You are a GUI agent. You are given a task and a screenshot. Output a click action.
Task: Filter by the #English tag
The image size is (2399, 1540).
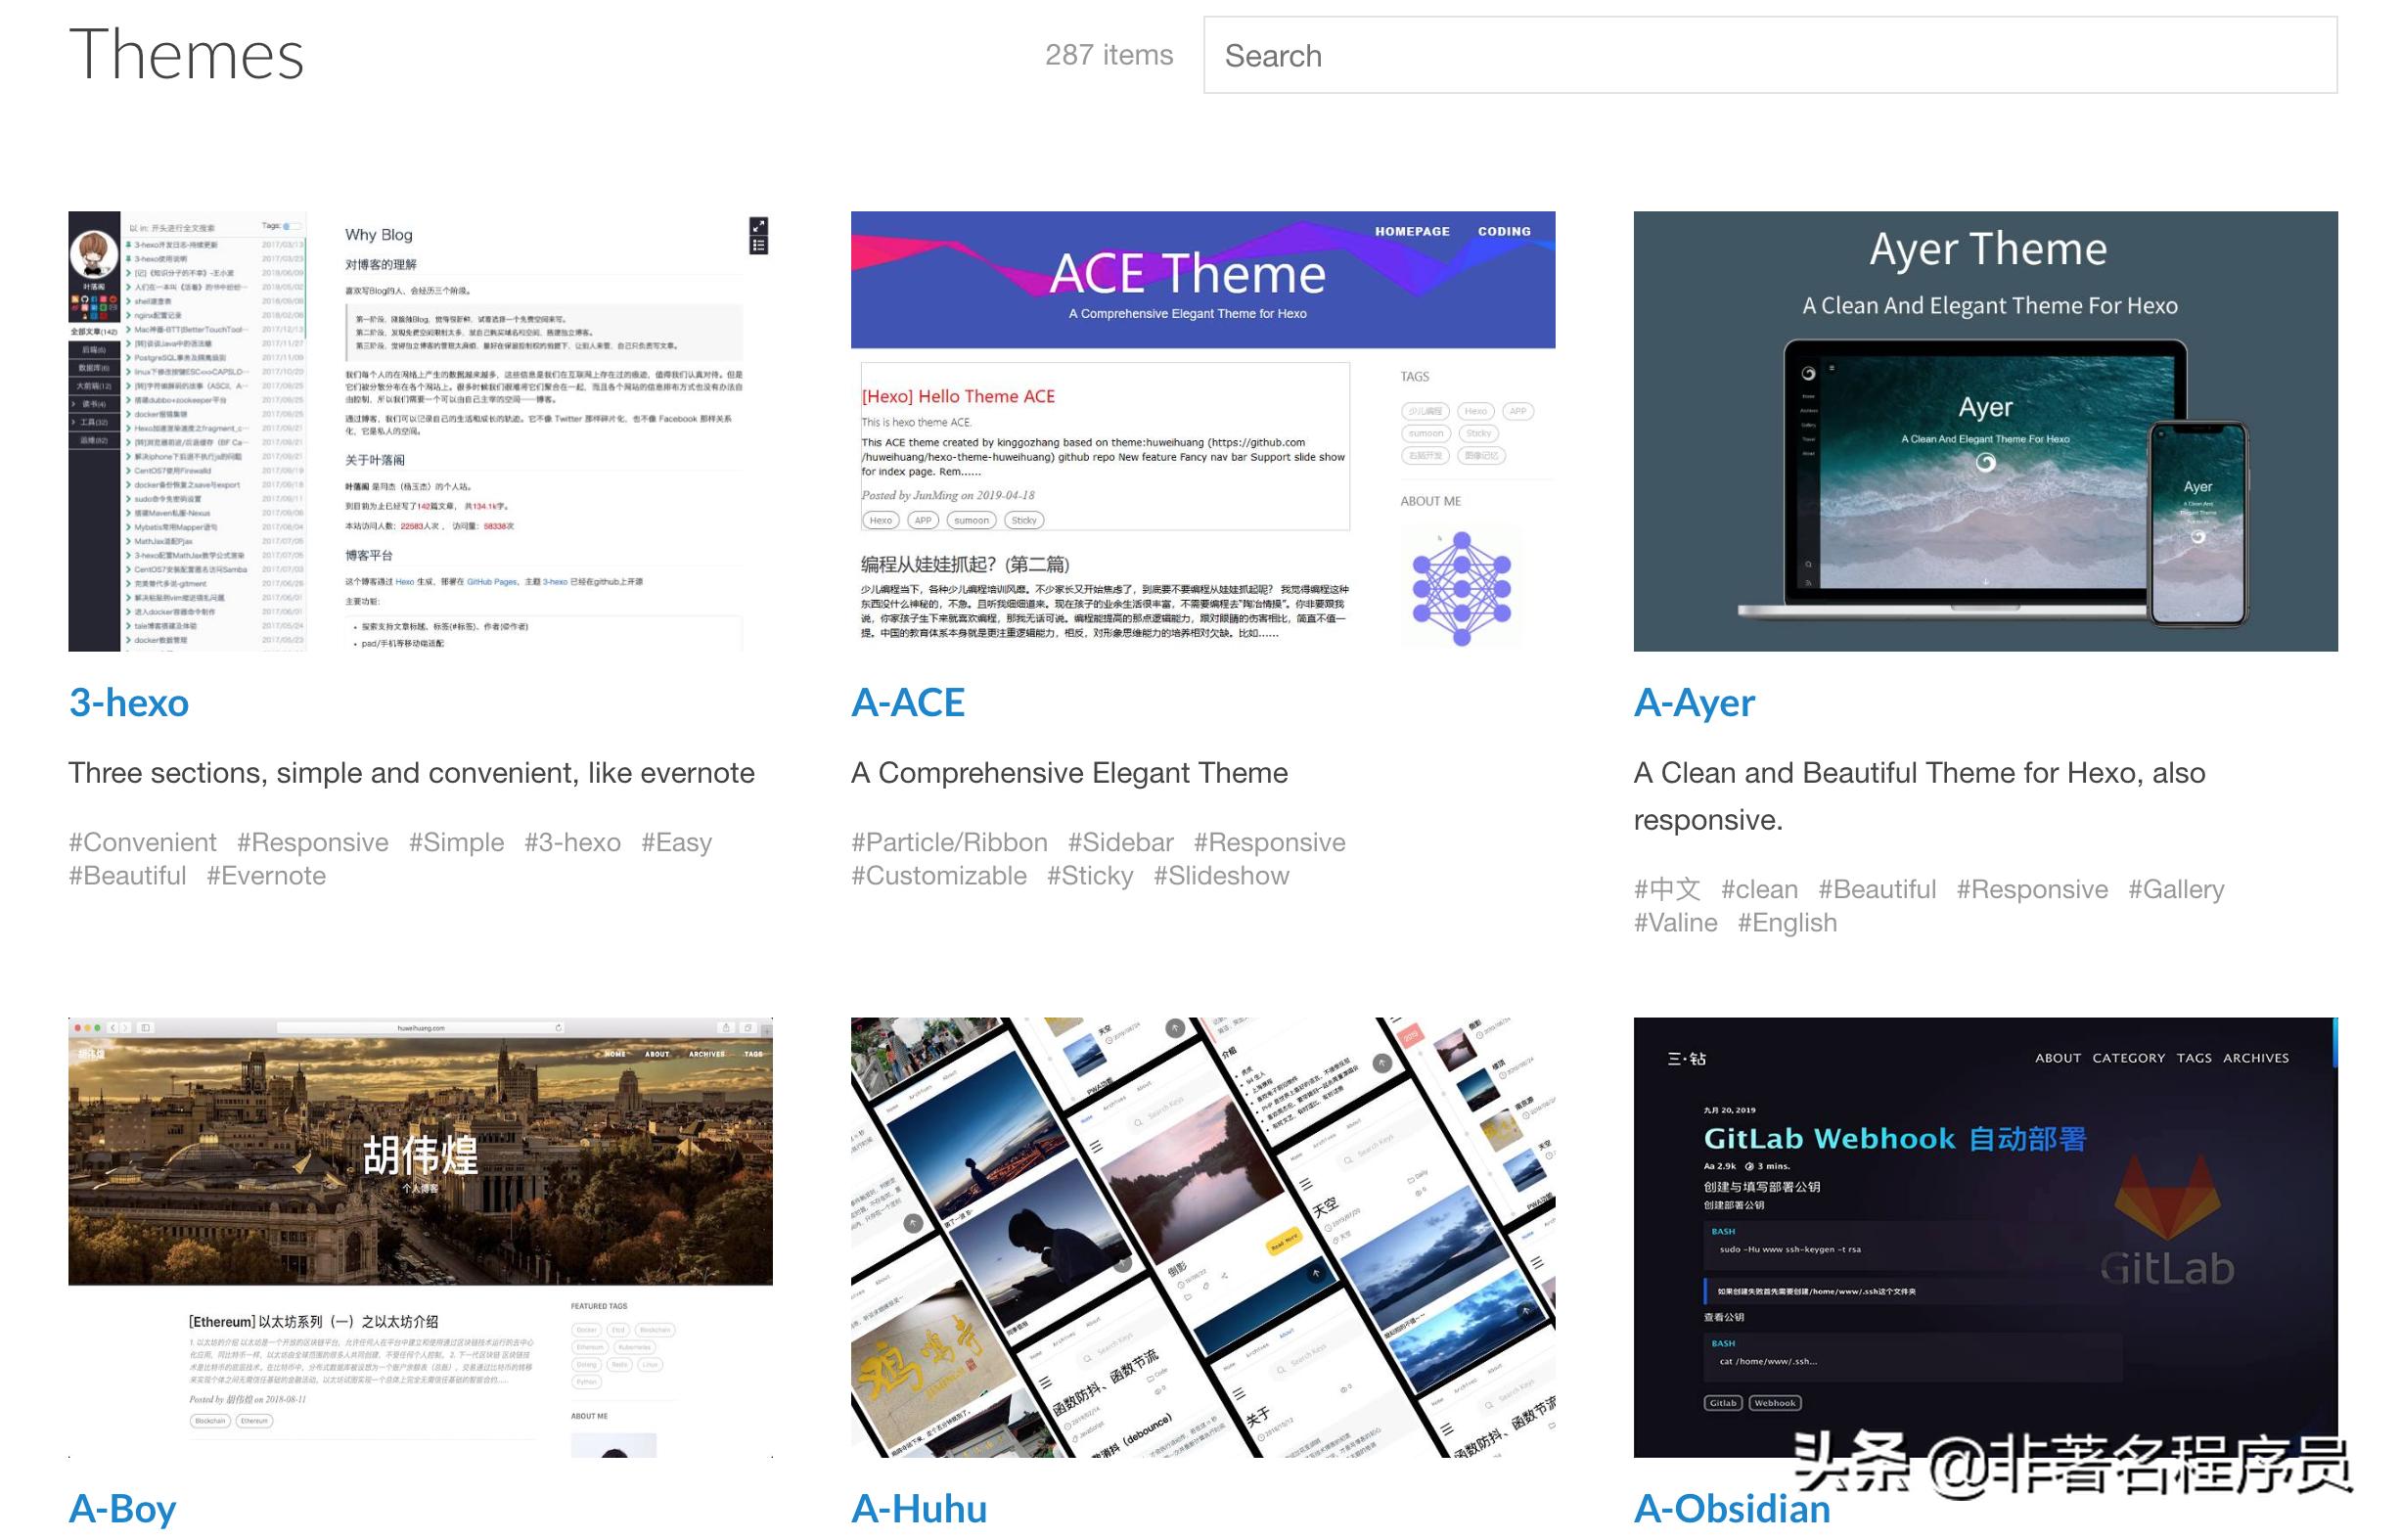point(1787,923)
